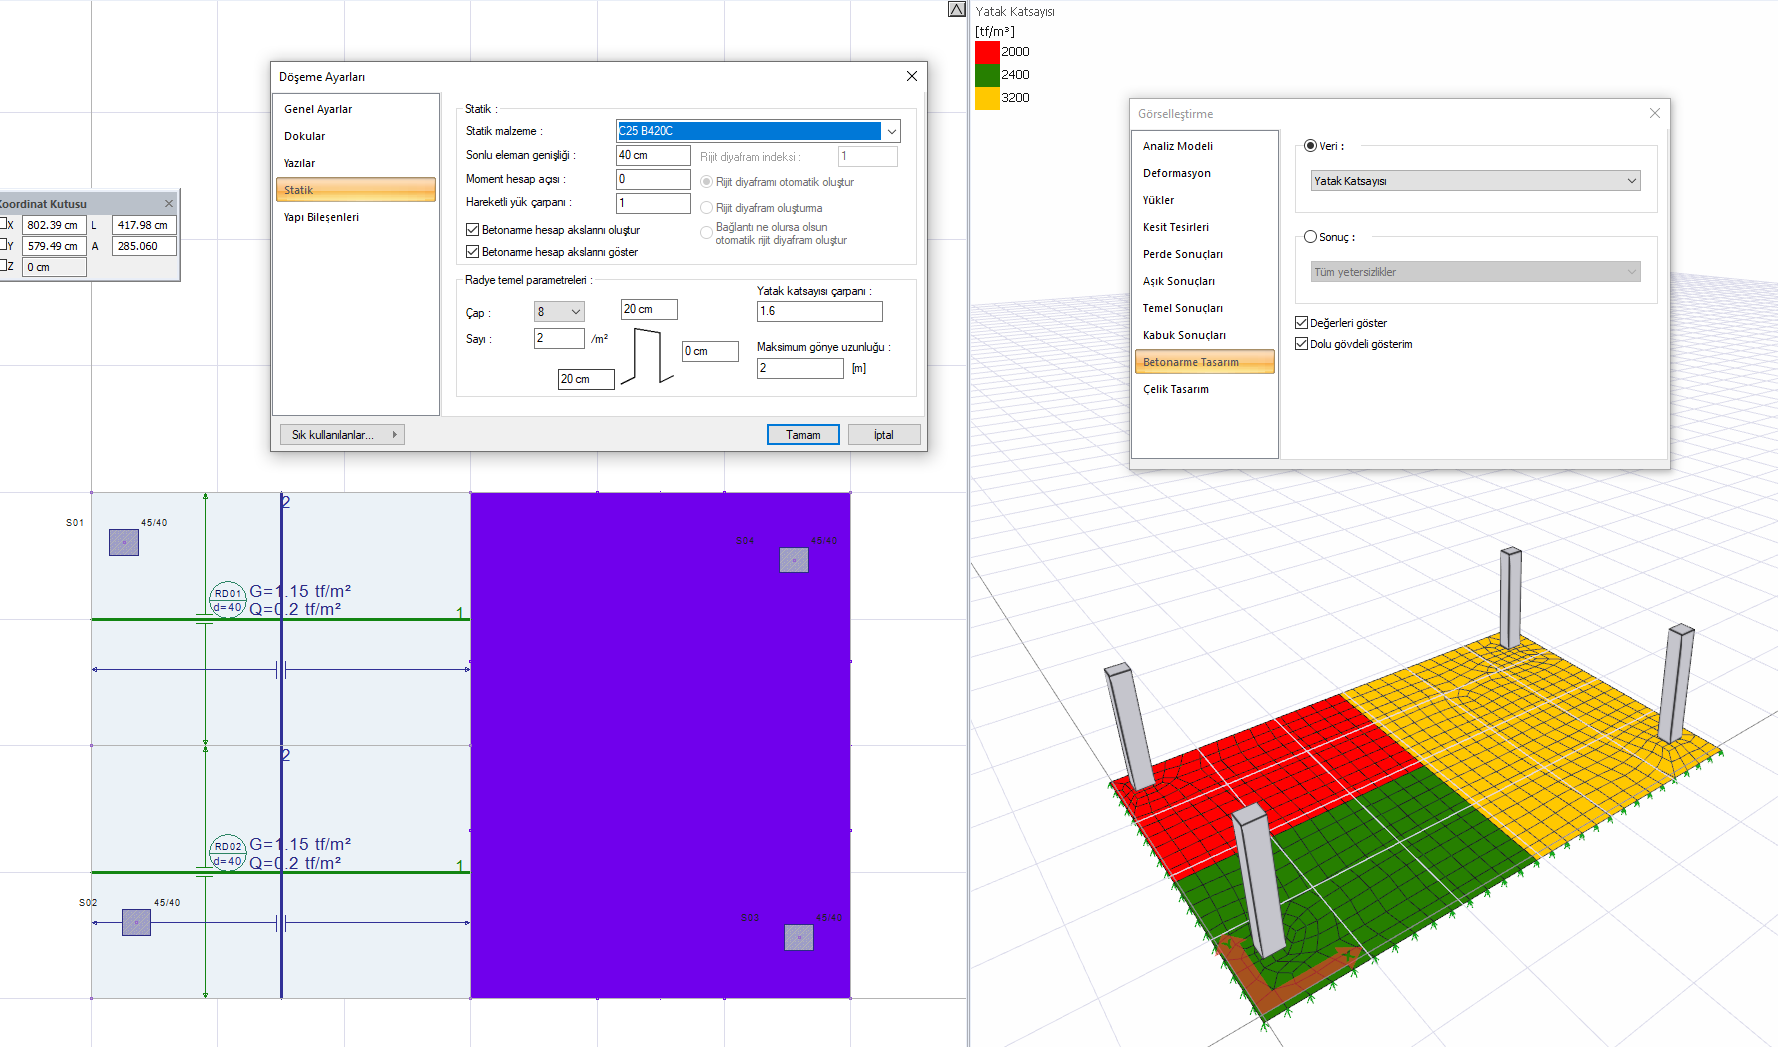Edit the L length value 417.98 cm
Image resolution: width=1778 pixels, height=1047 pixels.
(x=145, y=225)
